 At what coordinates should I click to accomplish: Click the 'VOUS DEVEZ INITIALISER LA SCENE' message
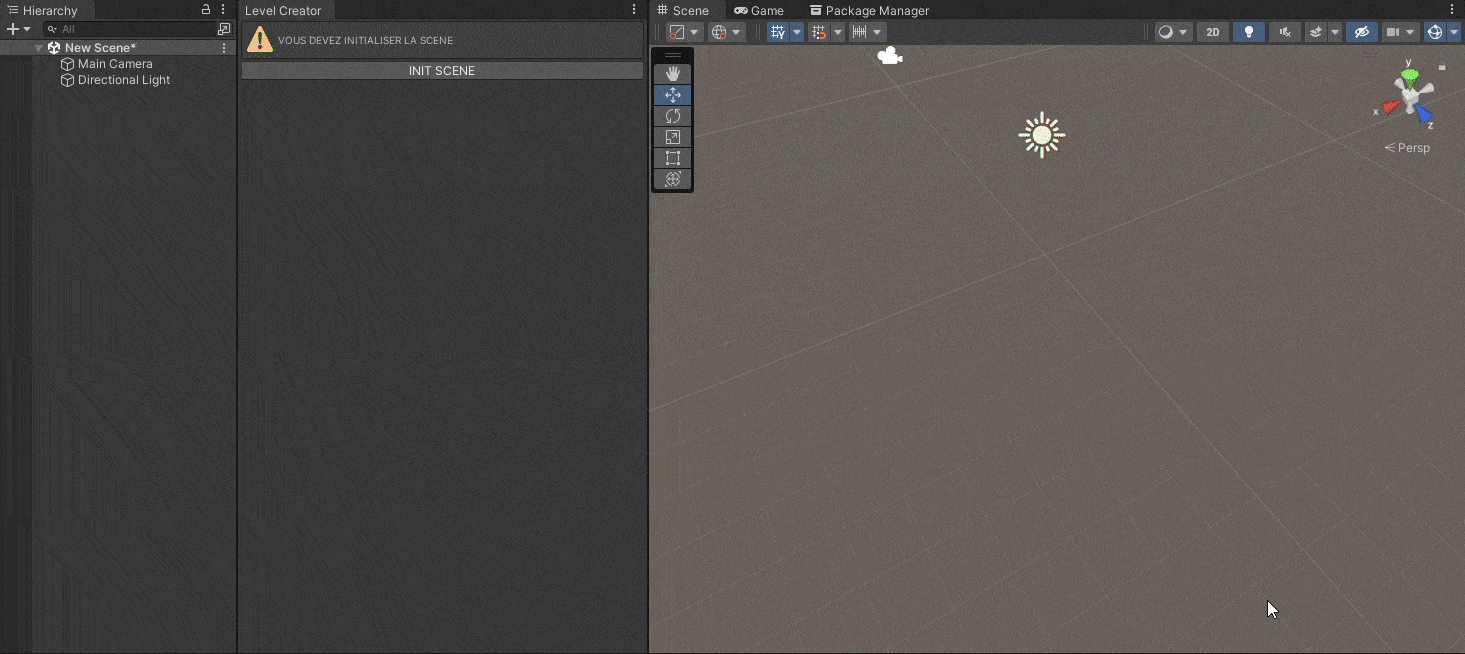pos(365,41)
